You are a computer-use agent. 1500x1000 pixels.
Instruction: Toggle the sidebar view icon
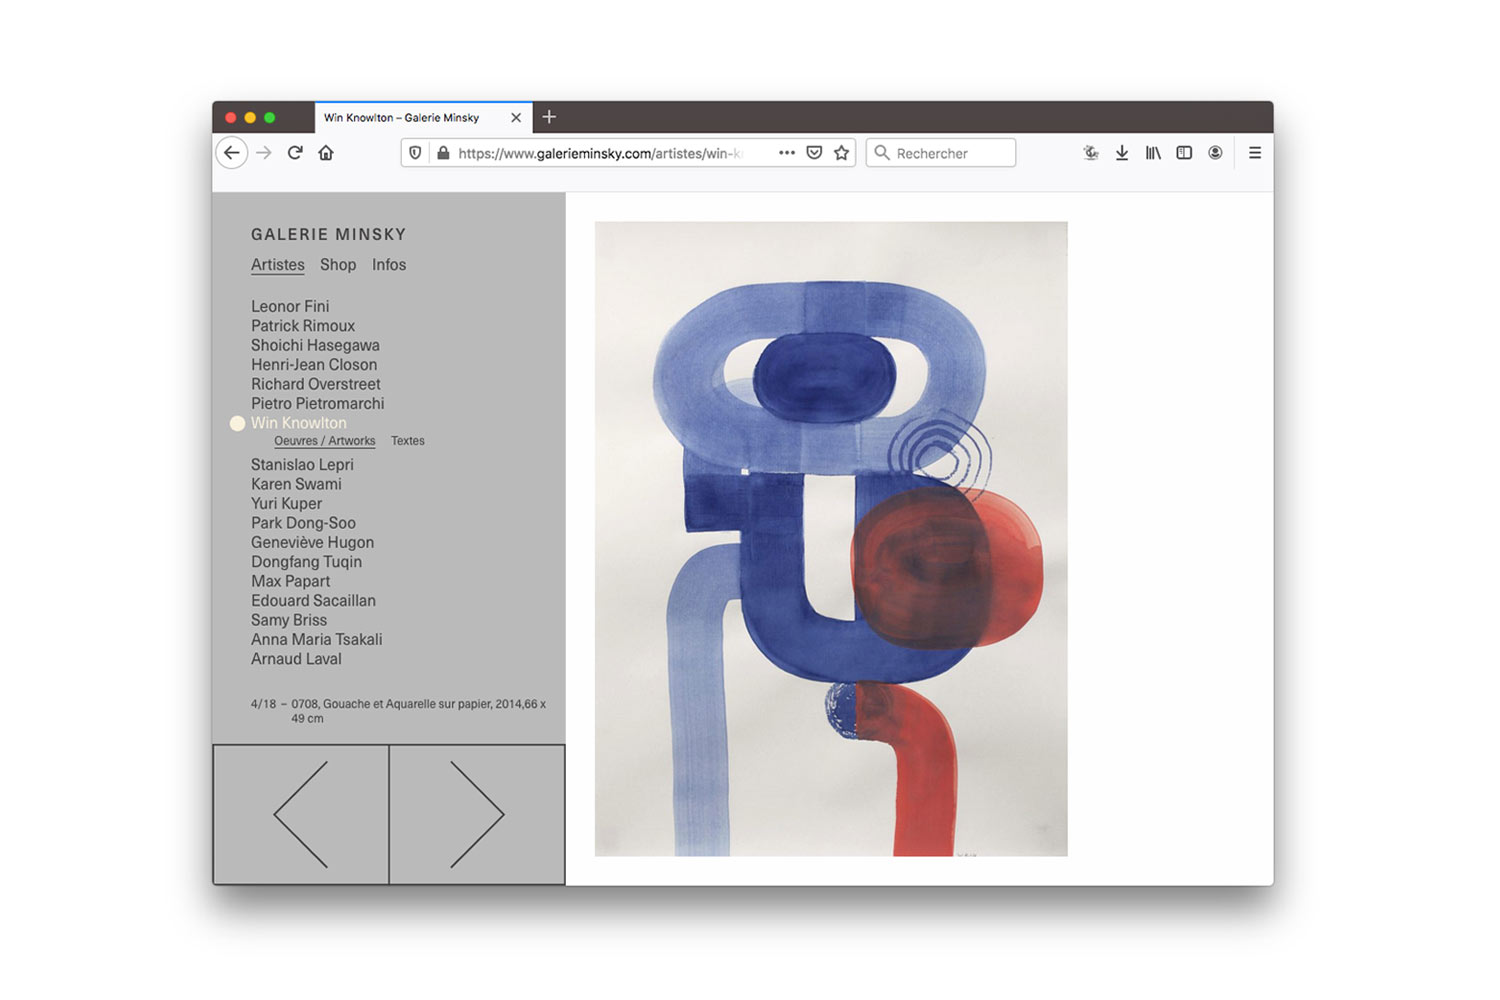click(1184, 153)
